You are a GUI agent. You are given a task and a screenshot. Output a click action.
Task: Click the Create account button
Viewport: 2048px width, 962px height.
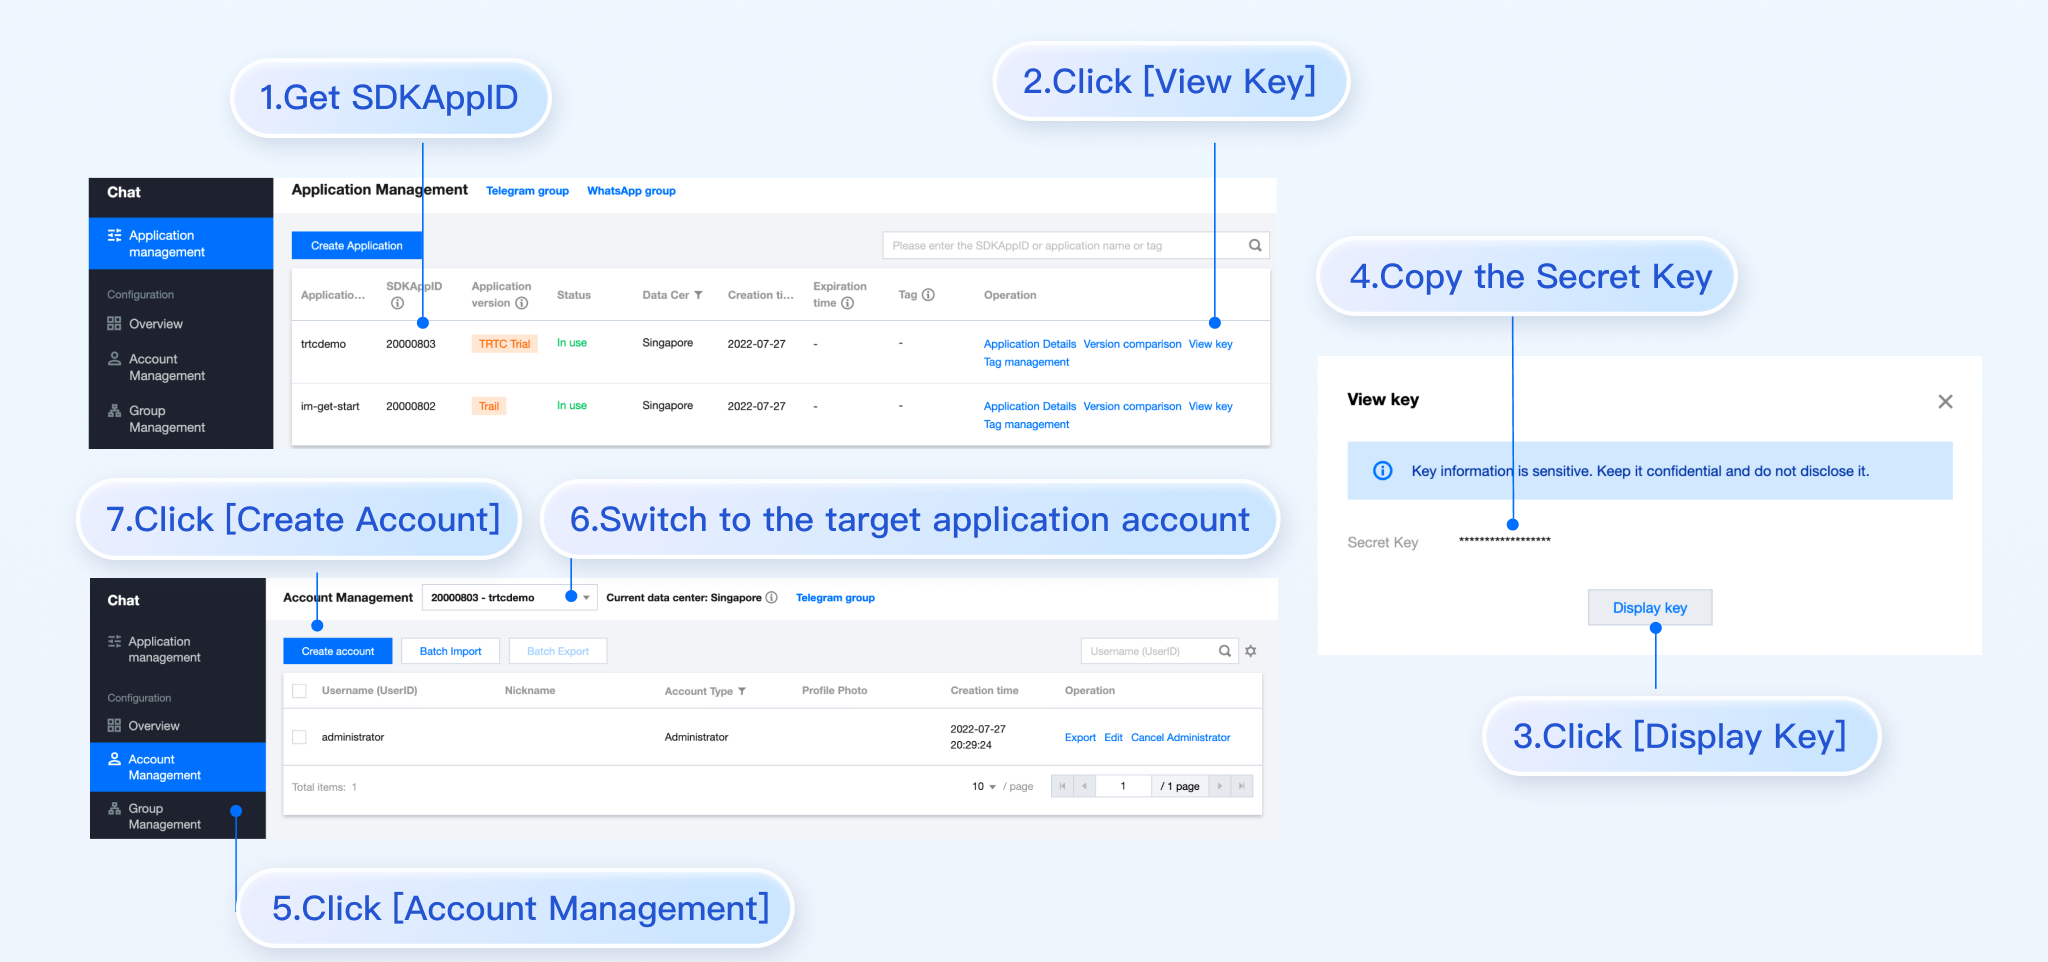(338, 651)
